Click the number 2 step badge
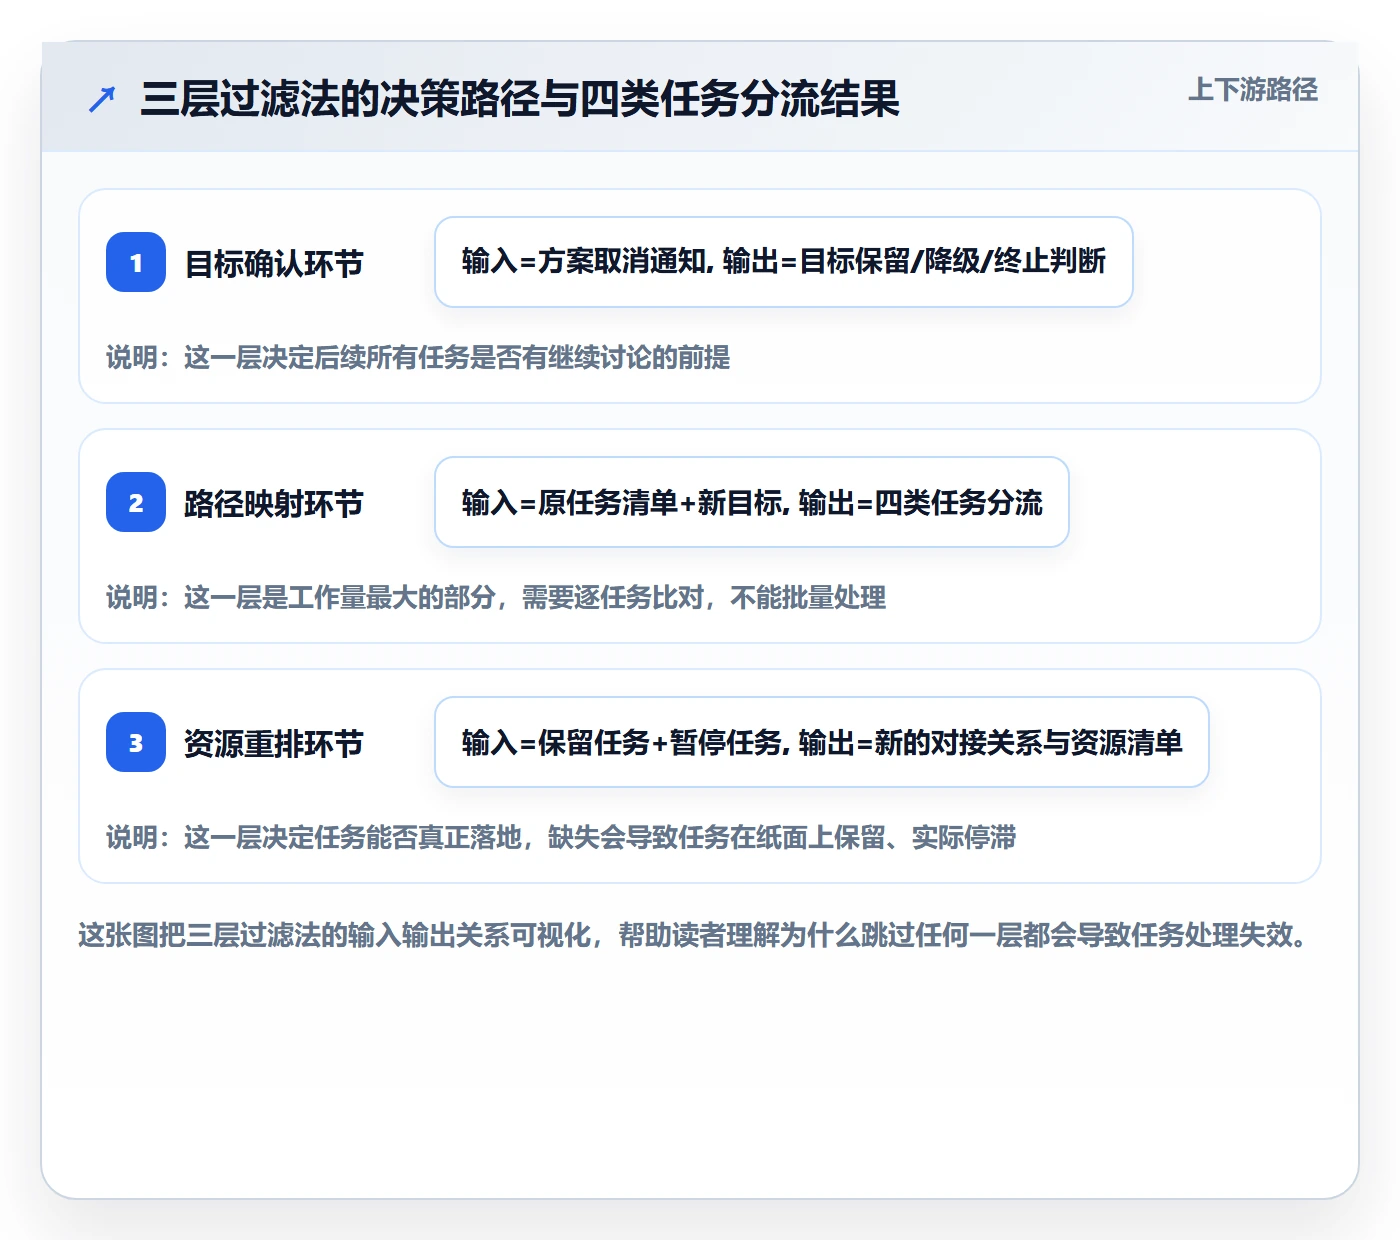Screen dimensions: 1400x1240 click(x=136, y=502)
